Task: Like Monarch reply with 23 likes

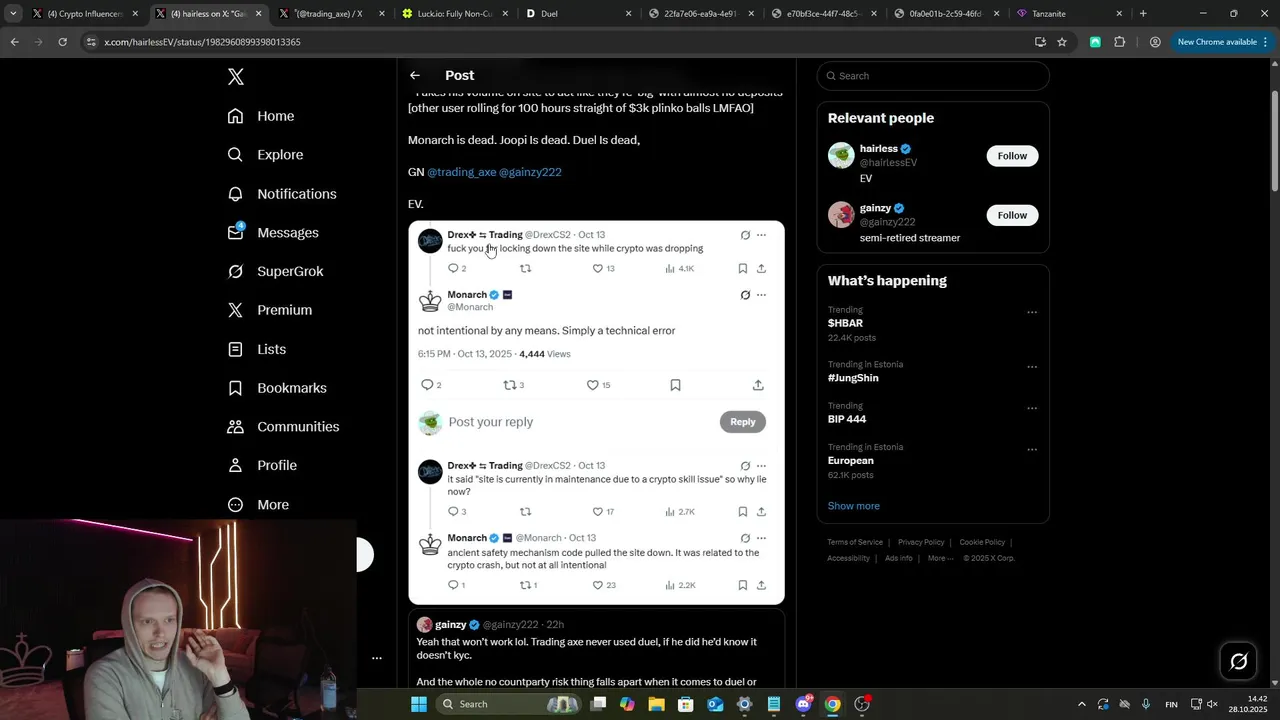Action: click(x=603, y=585)
